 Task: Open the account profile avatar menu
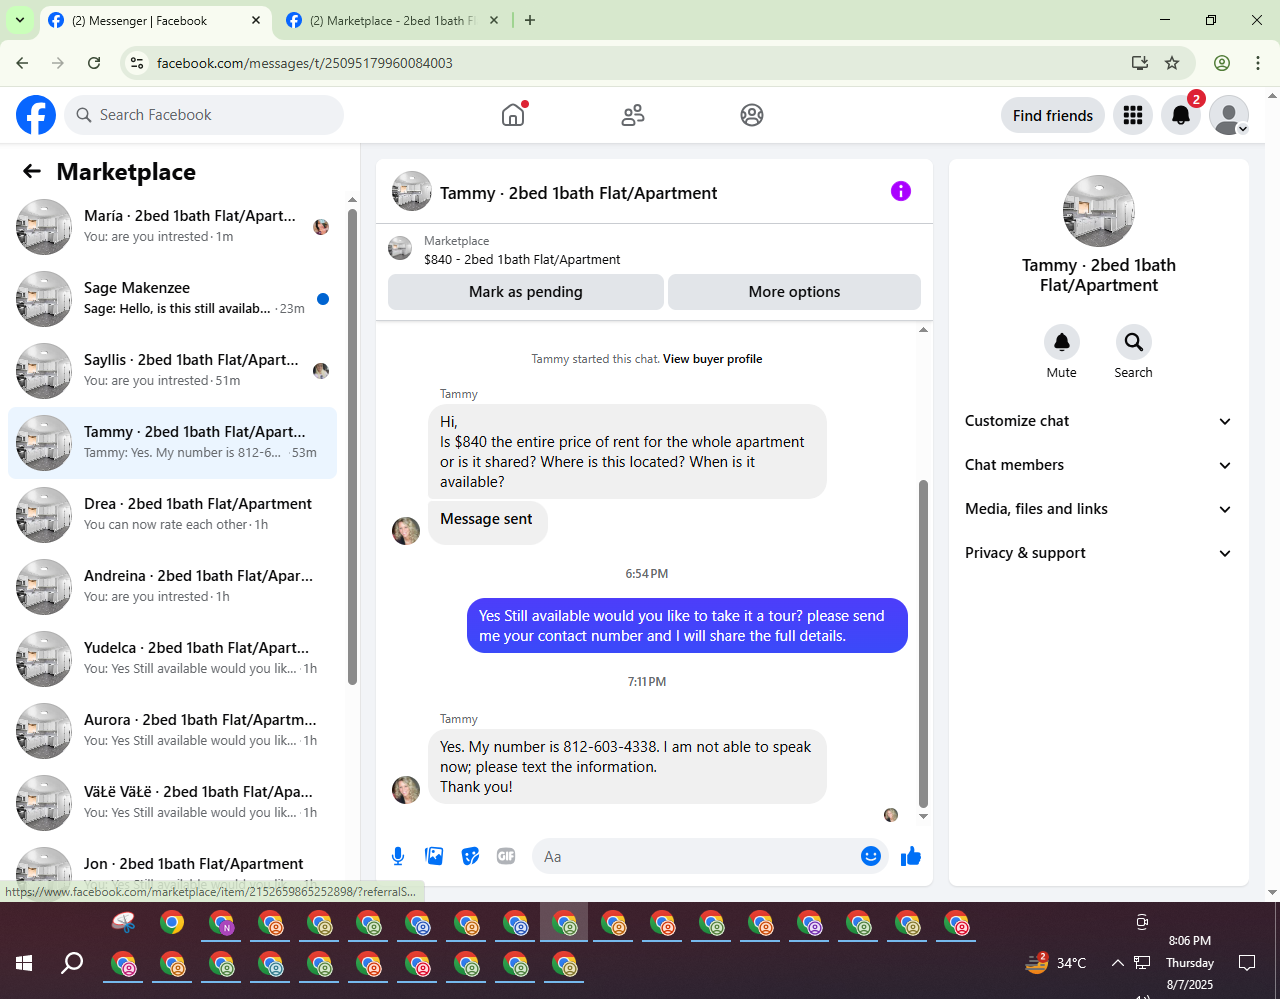[x=1229, y=115]
